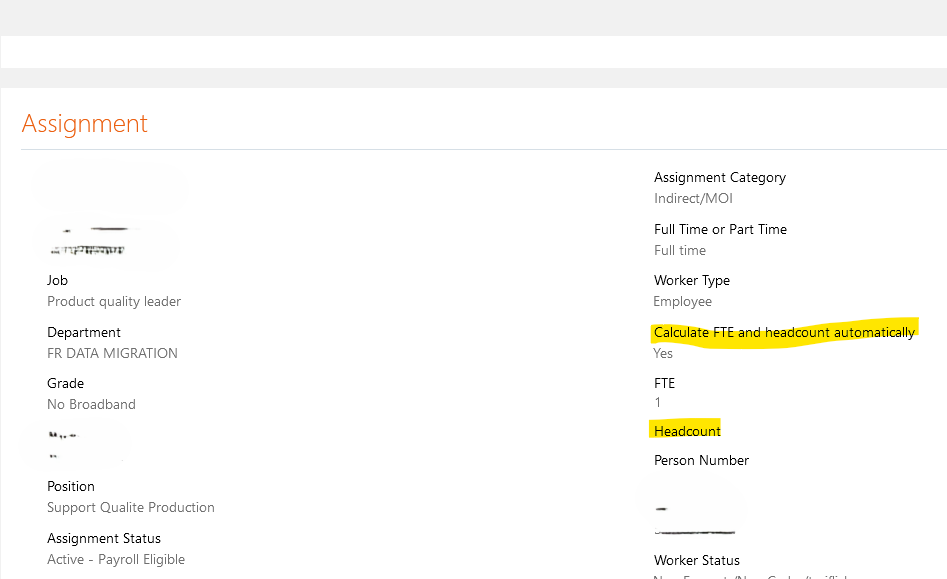The width and height of the screenshot is (947, 579).
Task: Click the highlighted Headcount label
Action: 686,430
